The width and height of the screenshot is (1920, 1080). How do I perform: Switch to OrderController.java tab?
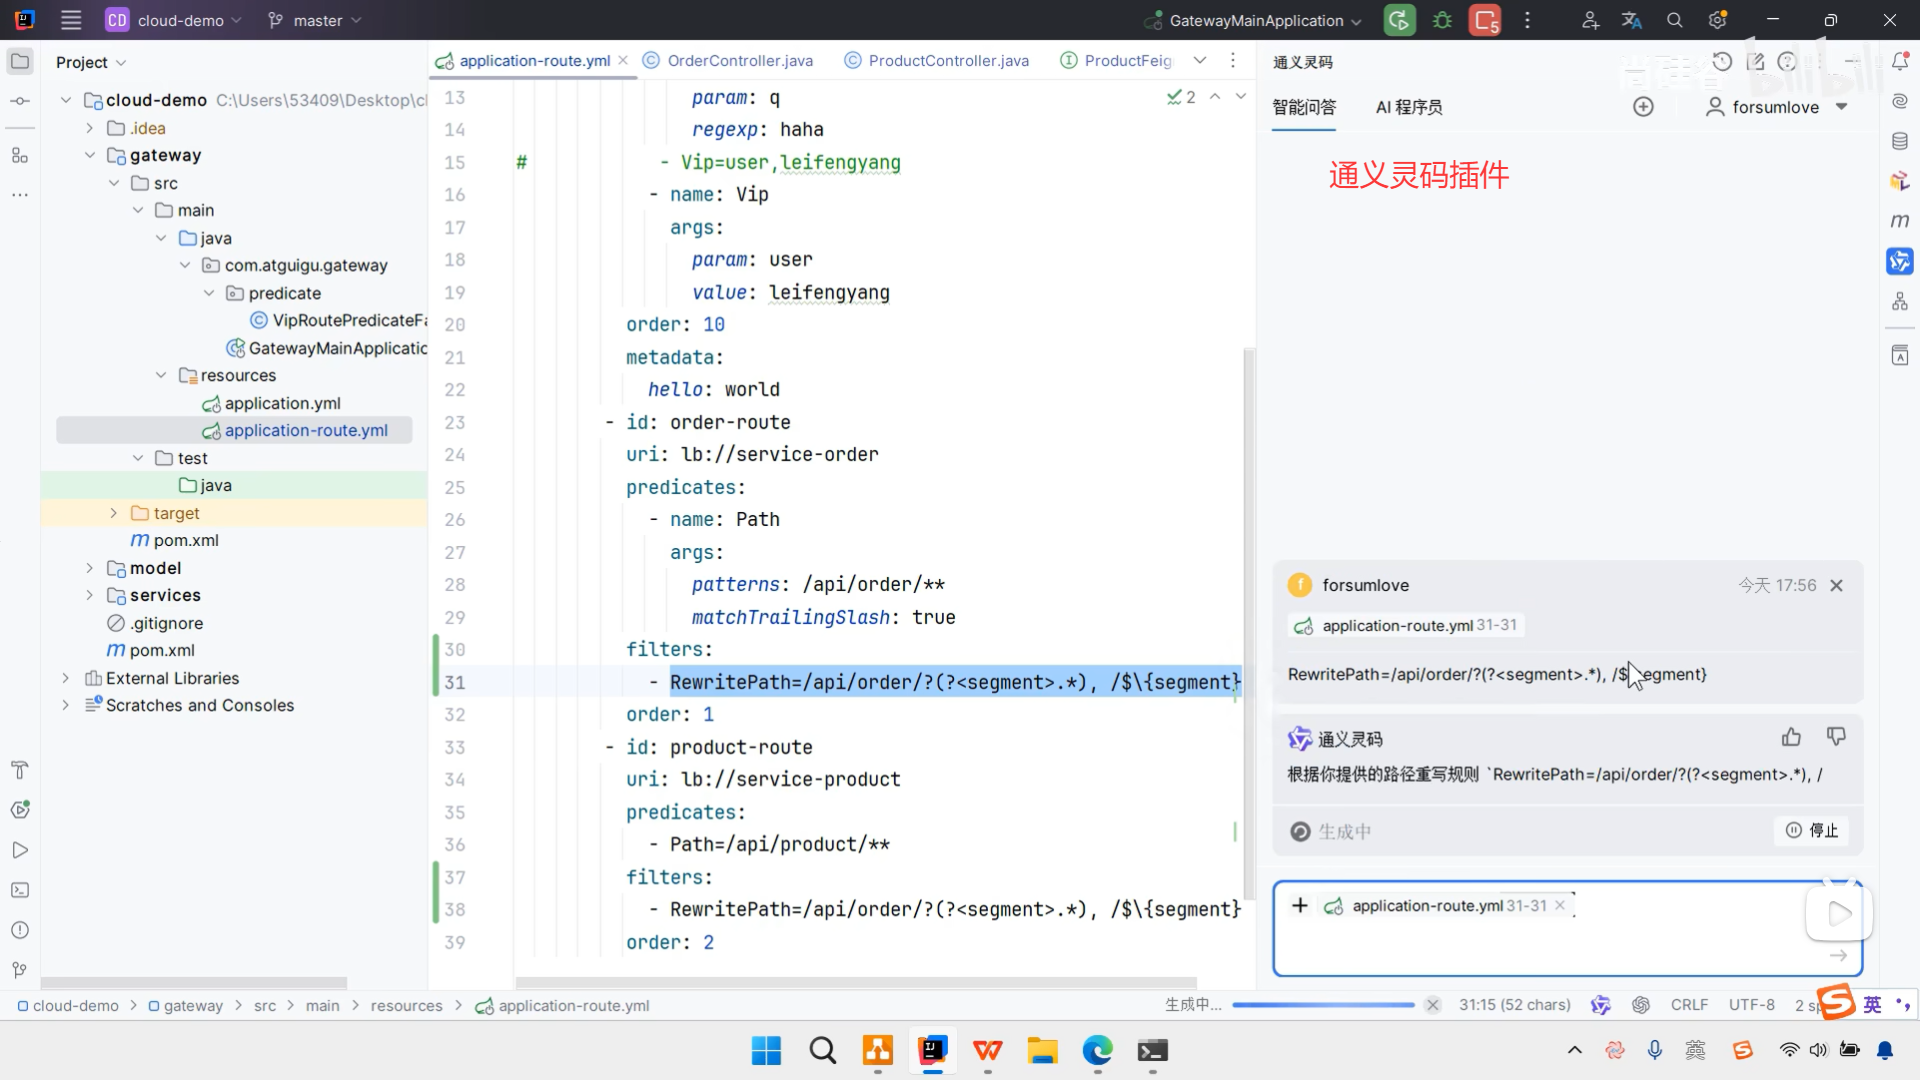click(739, 61)
